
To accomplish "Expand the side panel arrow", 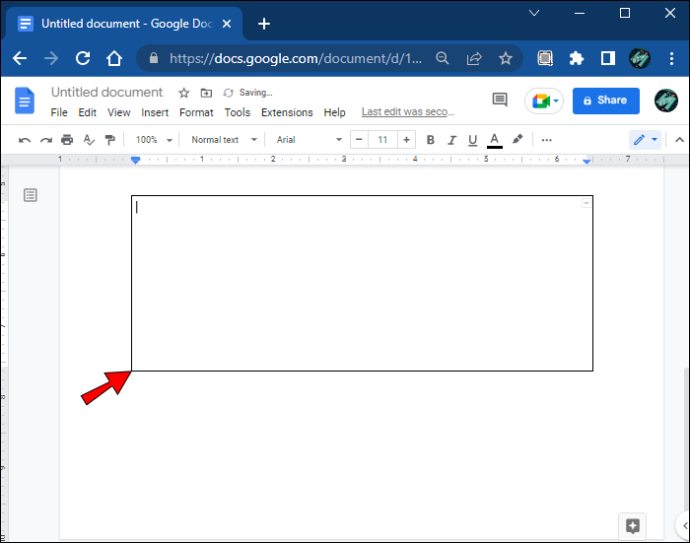I will (x=684, y=525).
